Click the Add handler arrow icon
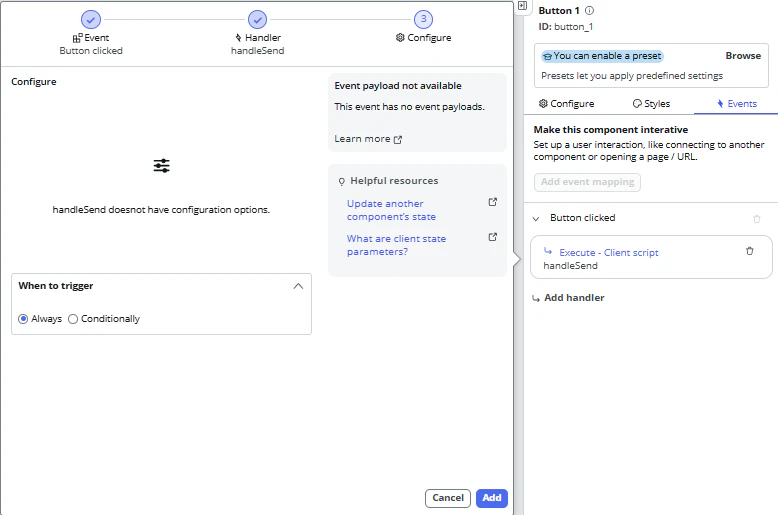Viewport: 778px width, 515px height. 536,299
